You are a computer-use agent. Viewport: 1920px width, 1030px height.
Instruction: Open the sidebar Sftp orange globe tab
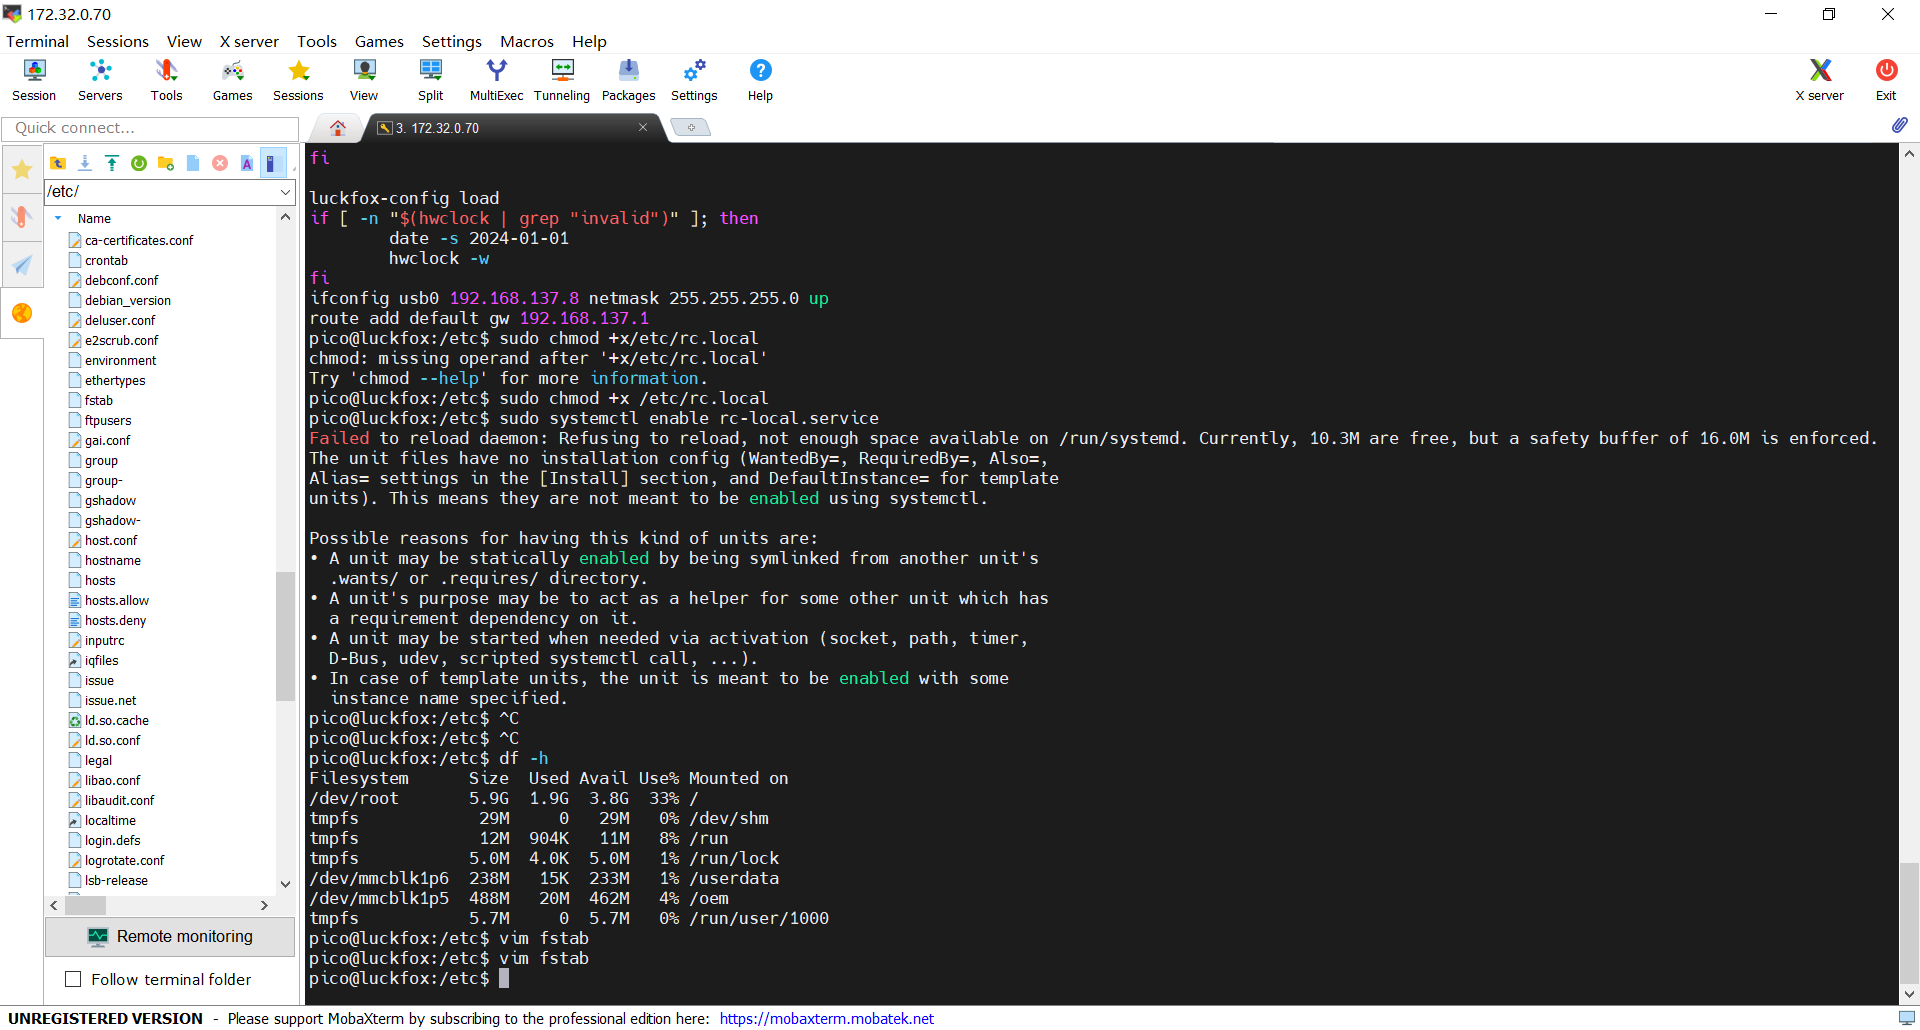tap(22, 313)
